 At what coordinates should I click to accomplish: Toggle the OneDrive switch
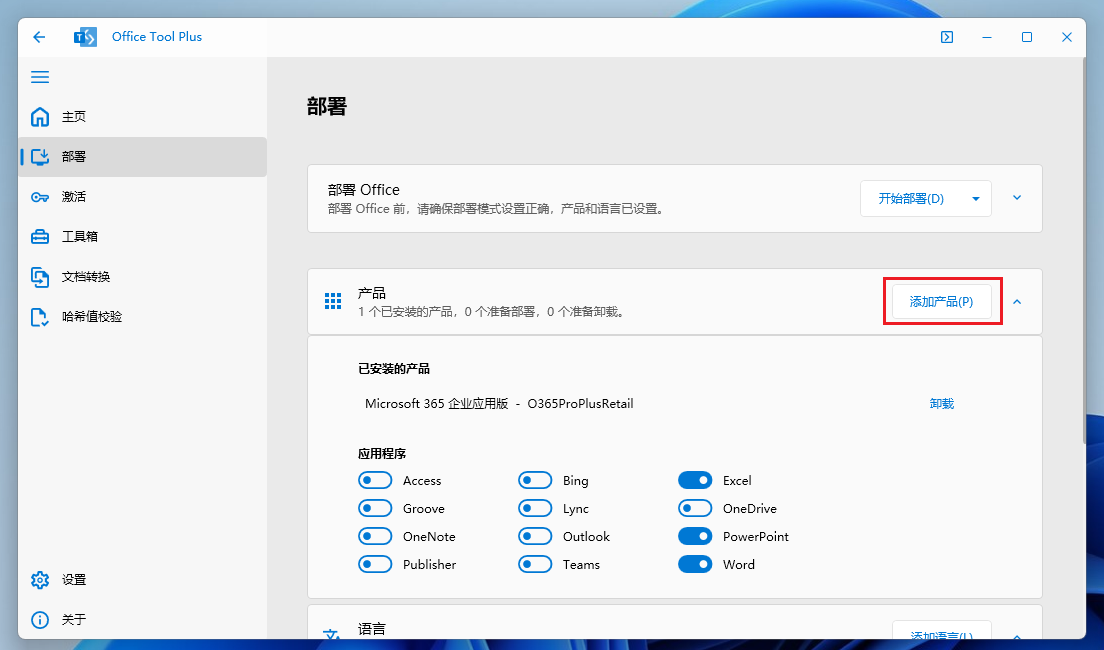(x=695, y=508)
